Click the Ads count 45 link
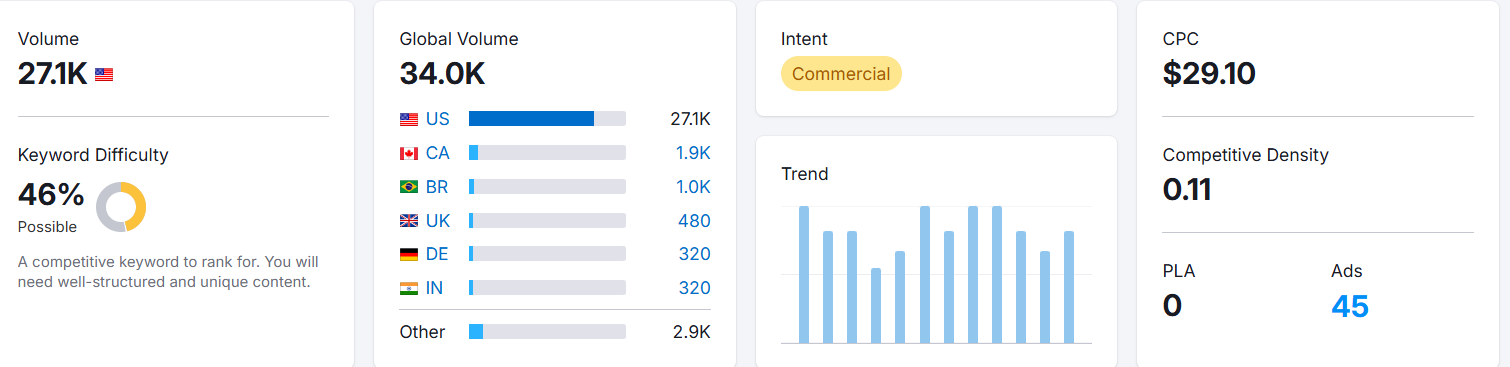This screenshot has width=1510, height=367. (x=1350, y=305)
